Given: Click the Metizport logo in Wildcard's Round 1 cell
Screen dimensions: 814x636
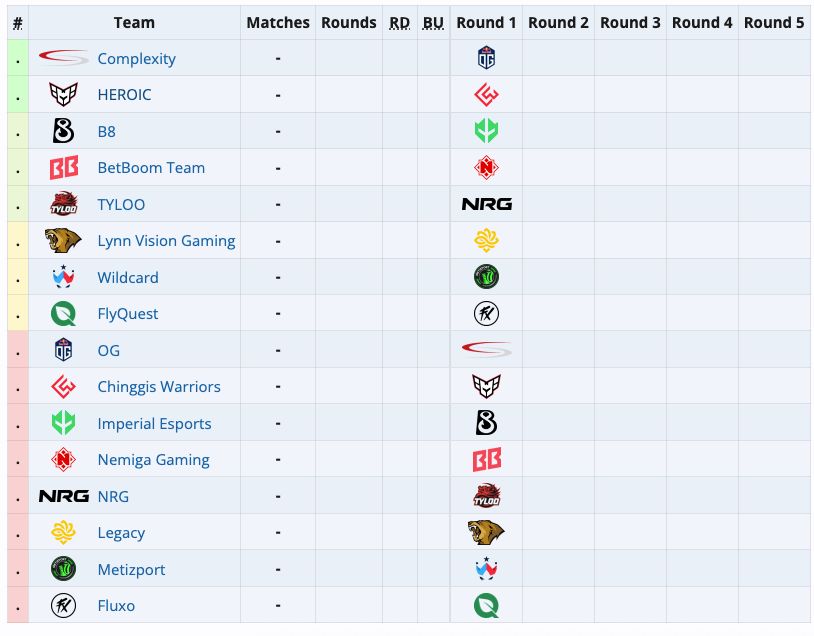Looking at the screenshot, I should pyautogui.click(x=486, y=277).
